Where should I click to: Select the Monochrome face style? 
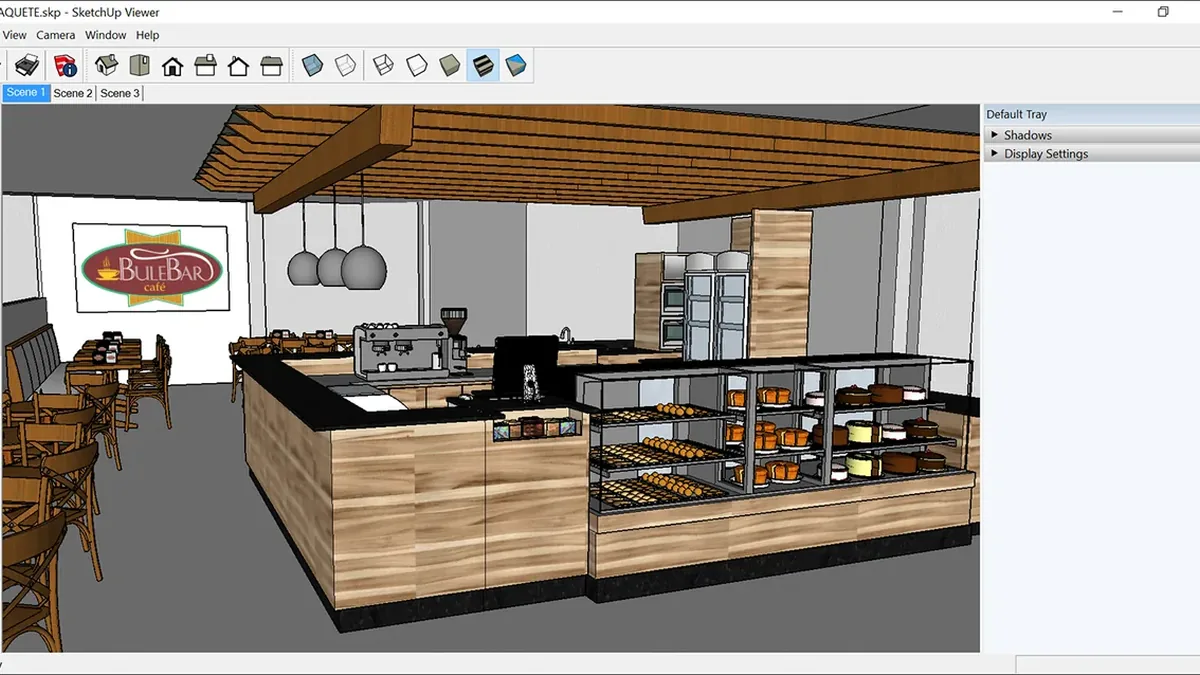click(516, 66)
